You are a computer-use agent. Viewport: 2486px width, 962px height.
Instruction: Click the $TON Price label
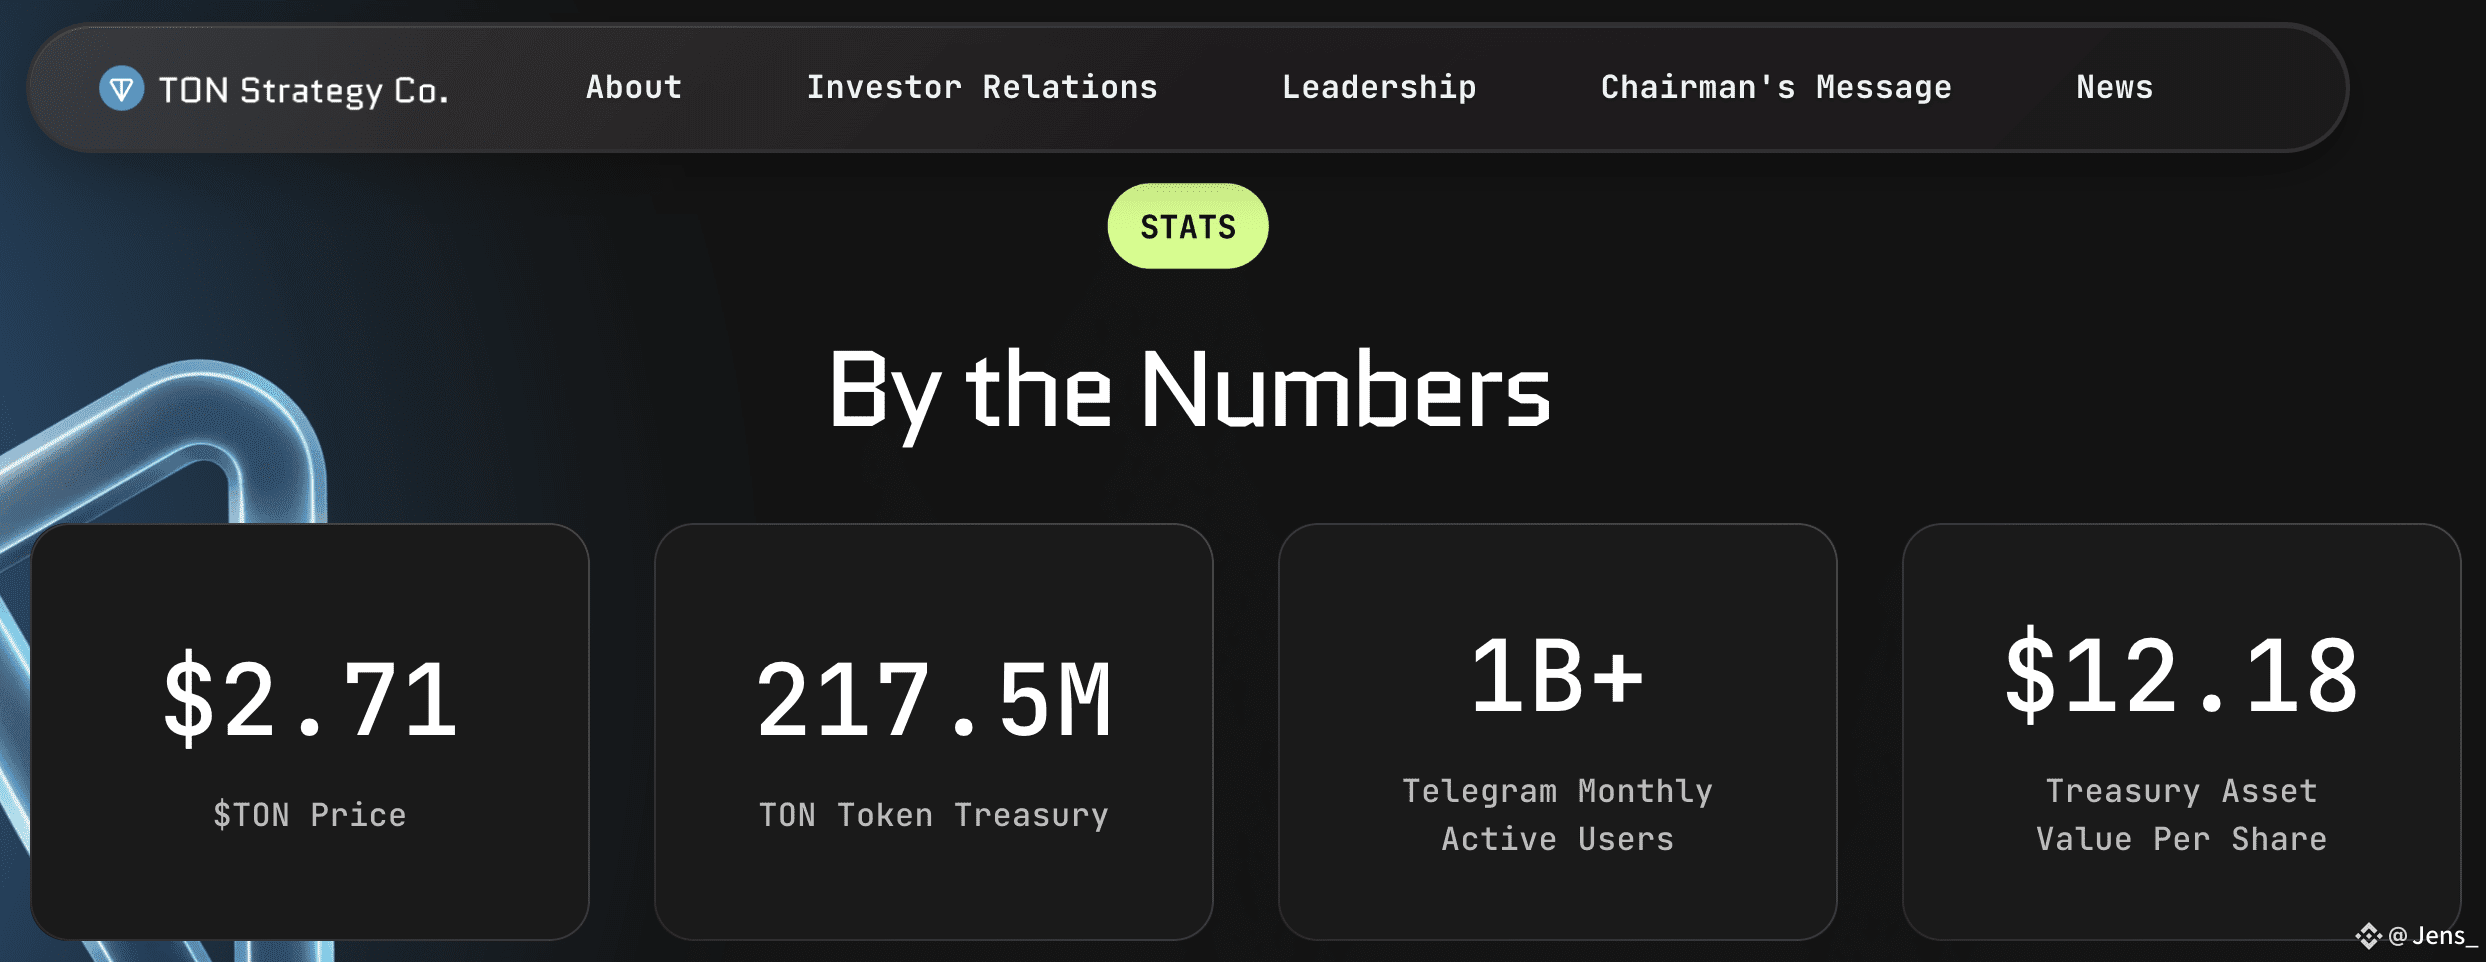(310, 815)
